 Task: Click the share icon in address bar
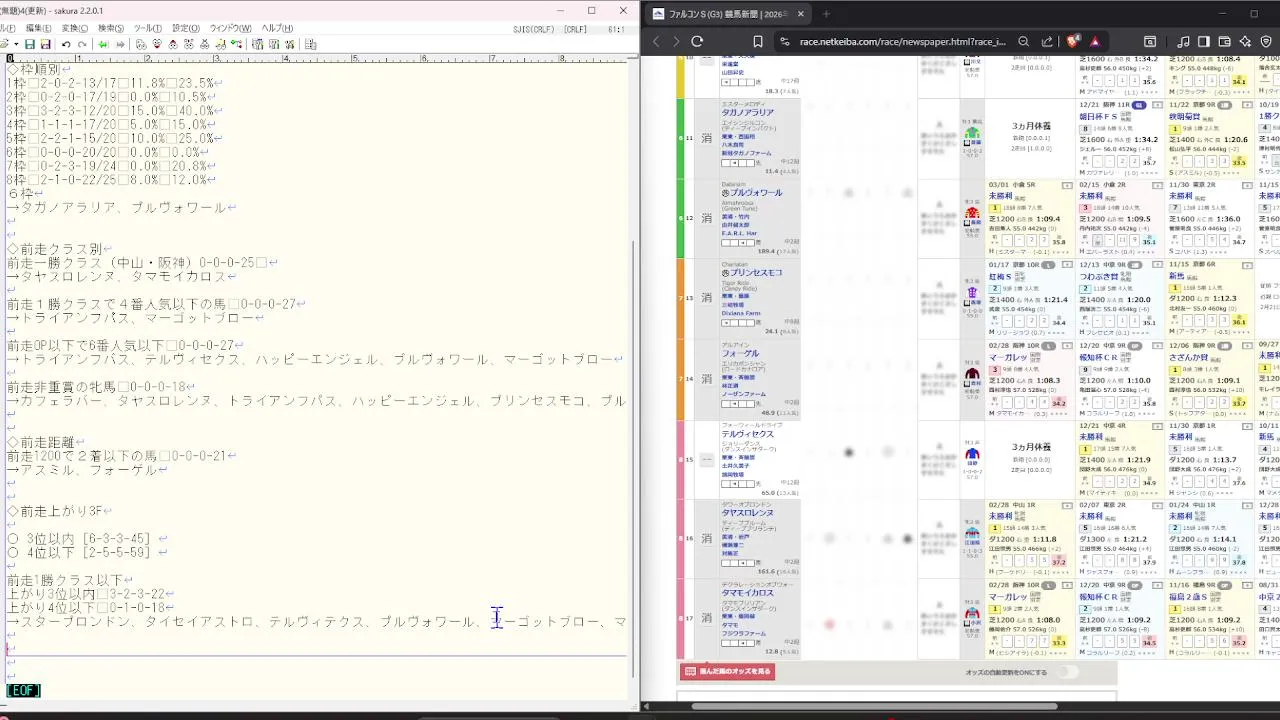point(1047,41)
